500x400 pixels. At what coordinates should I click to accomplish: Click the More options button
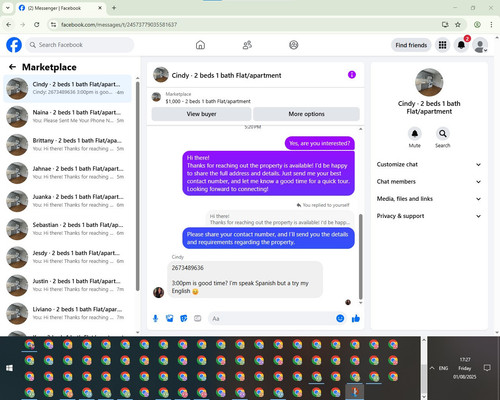(x=306, y=114)
